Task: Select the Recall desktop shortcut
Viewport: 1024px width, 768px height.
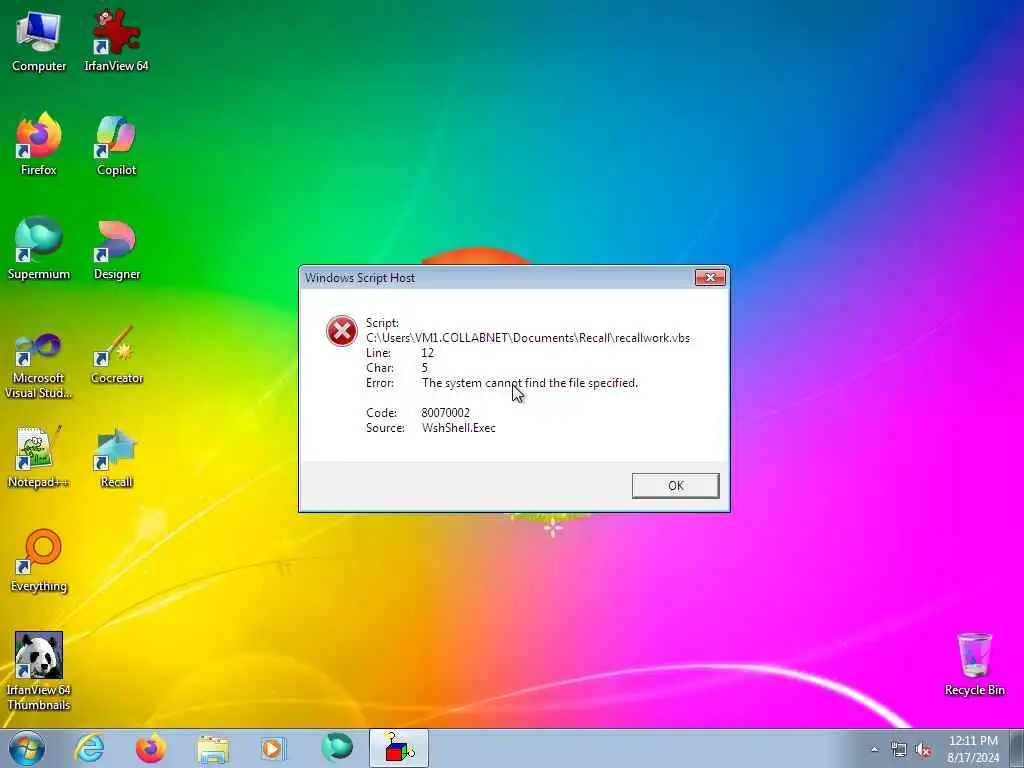Action: pos(116,457)
